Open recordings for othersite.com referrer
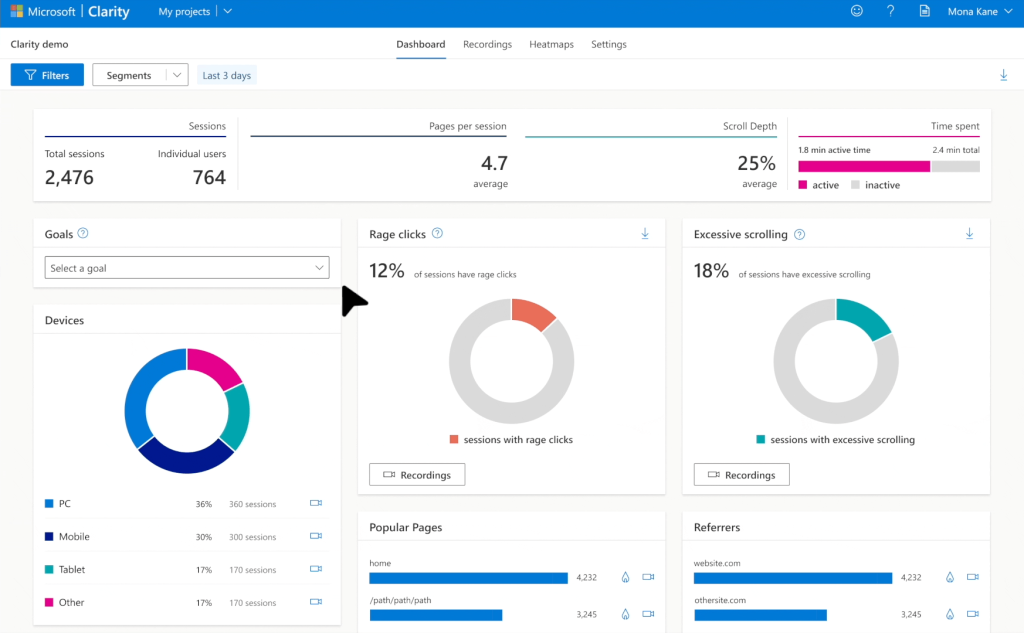Viewport: 1024px width, 633px height. (972, 614)
